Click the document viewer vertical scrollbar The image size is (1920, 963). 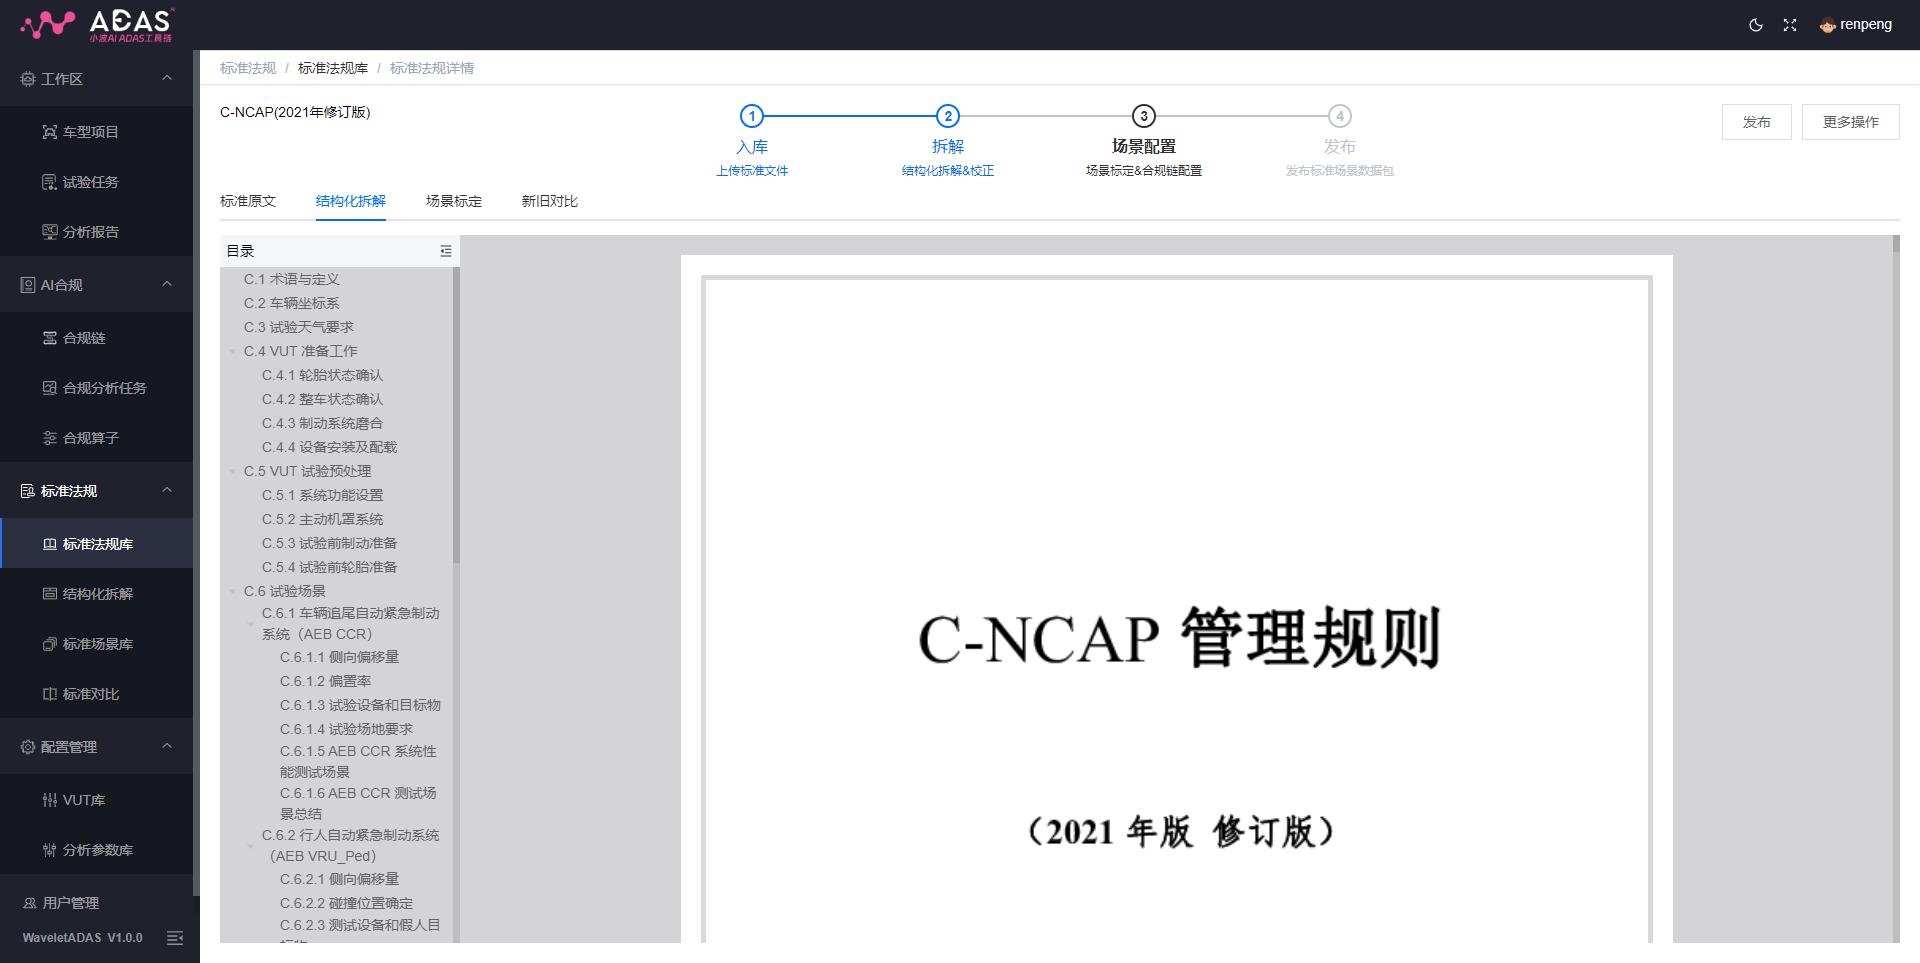[1896, 588]
